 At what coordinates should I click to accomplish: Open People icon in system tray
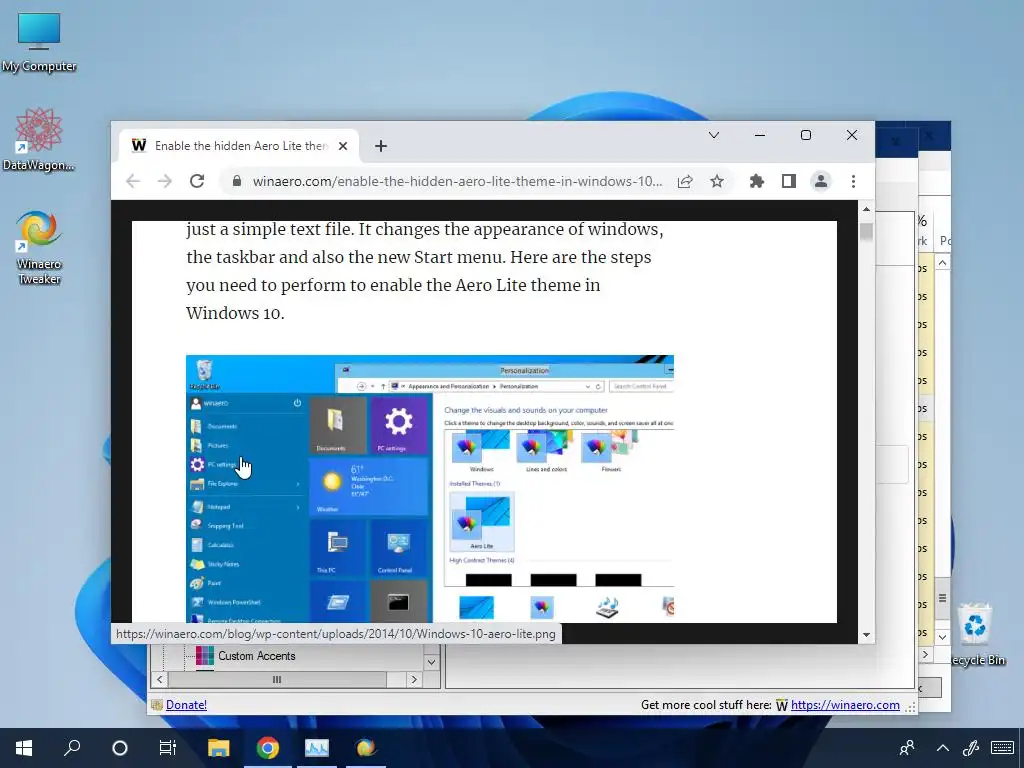click(x=907, y=748)
